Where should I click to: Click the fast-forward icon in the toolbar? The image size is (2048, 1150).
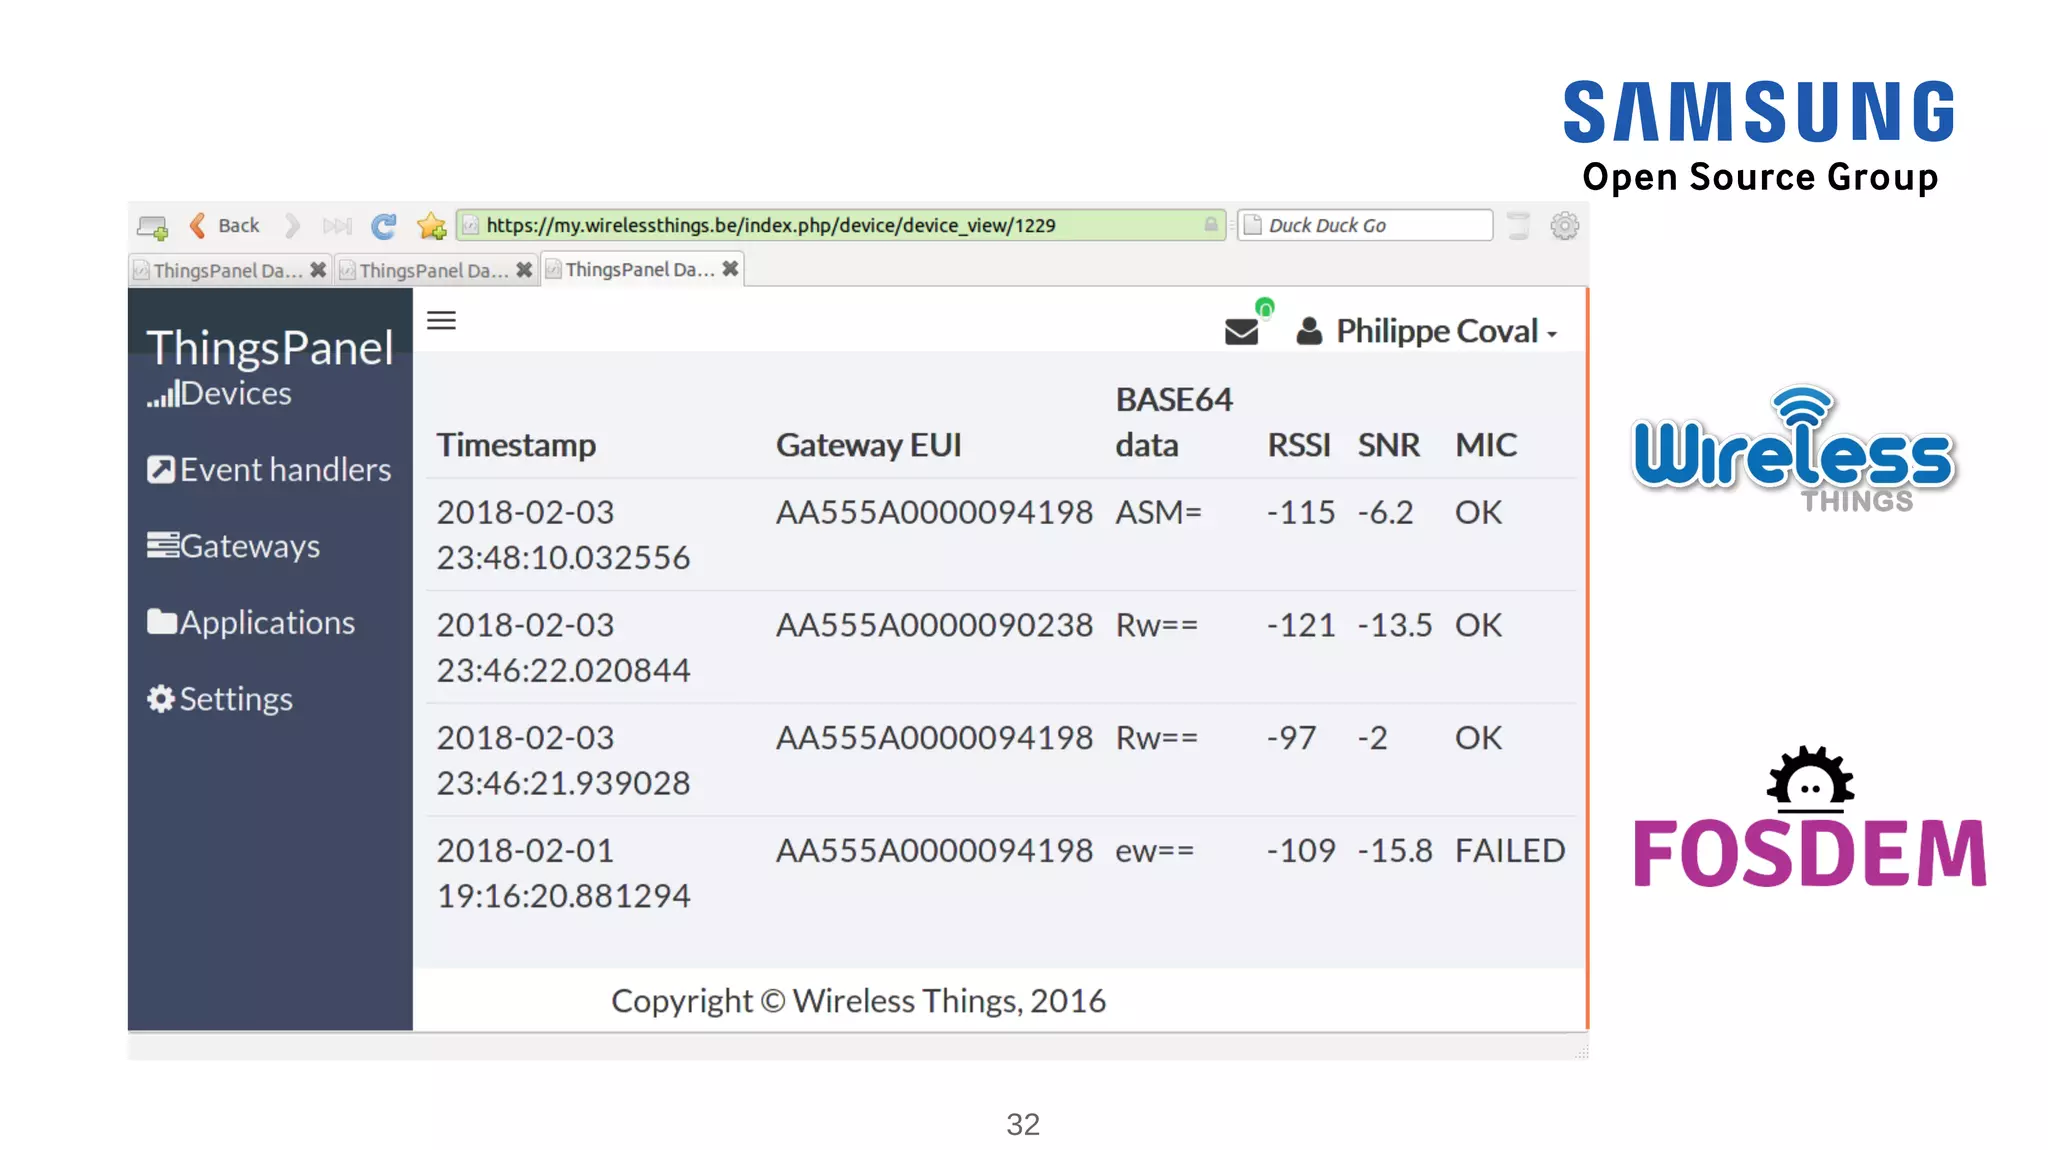[337, 226]
